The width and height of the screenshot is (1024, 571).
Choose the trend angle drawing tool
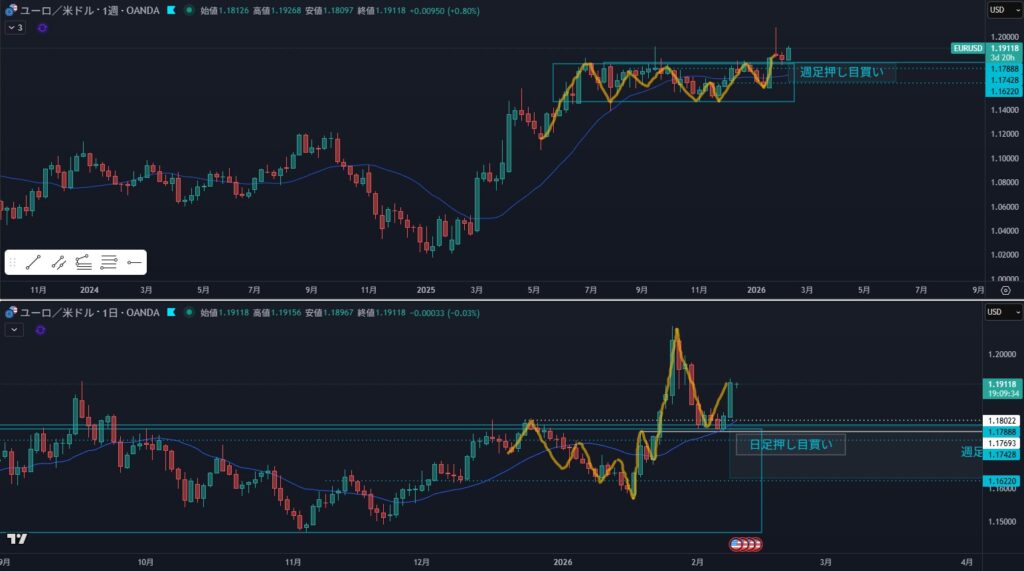pyautogui.click(x=84, y=263)
